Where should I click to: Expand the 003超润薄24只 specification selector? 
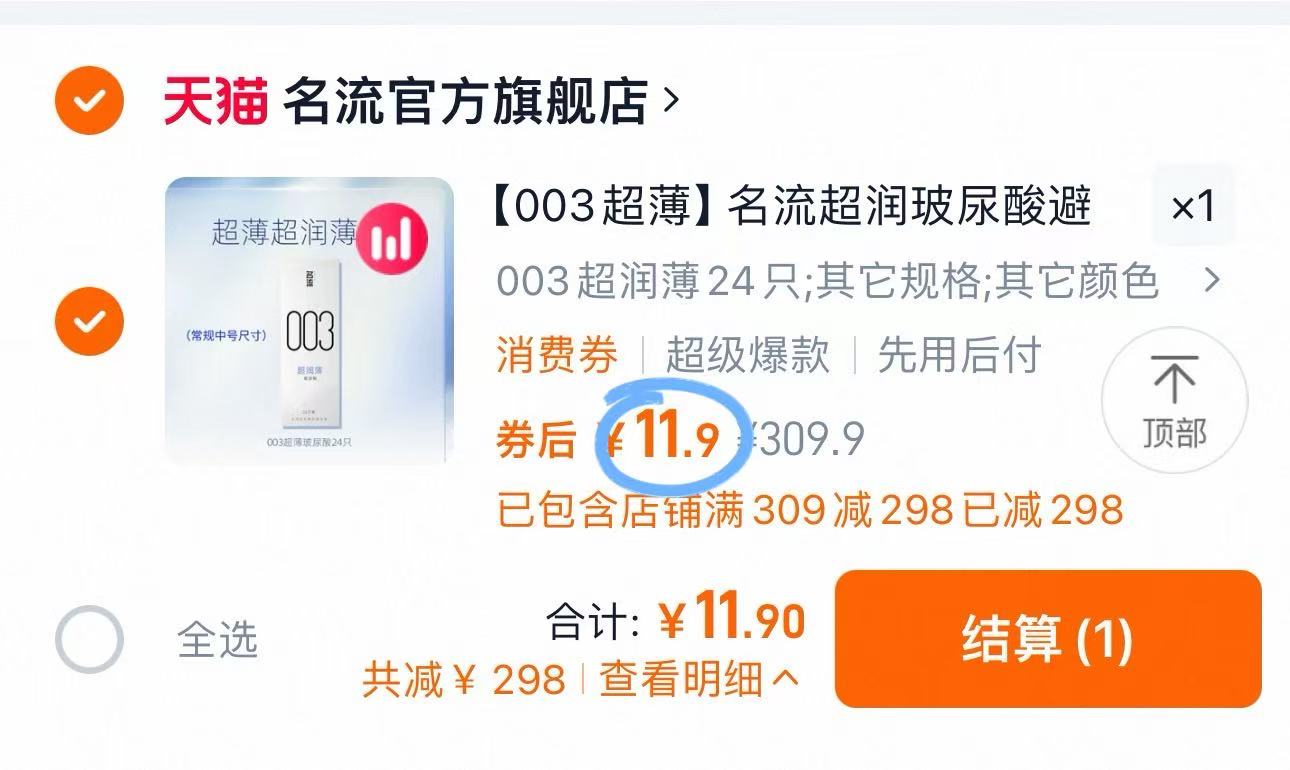[x=827, y=282]
